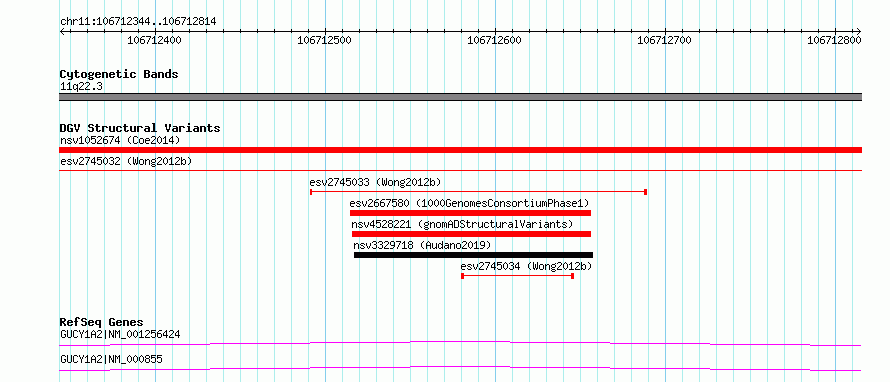Click the Cytogenetic Bands track title
The height and width of the screenshot is (382, 890).
click(x=119, y=74)
